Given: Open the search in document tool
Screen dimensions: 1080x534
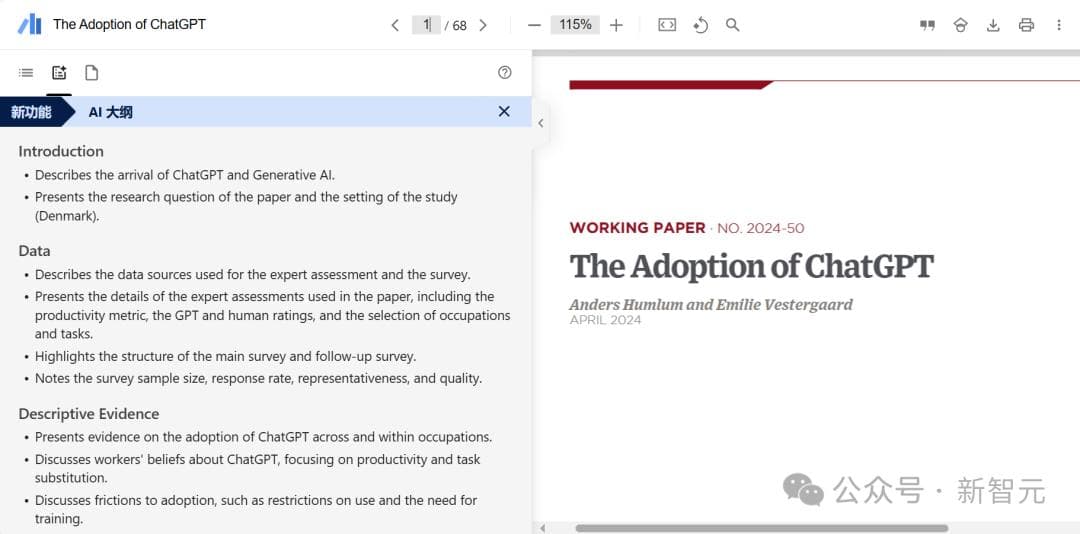Looking at the screenshot, I should point(732,25).
